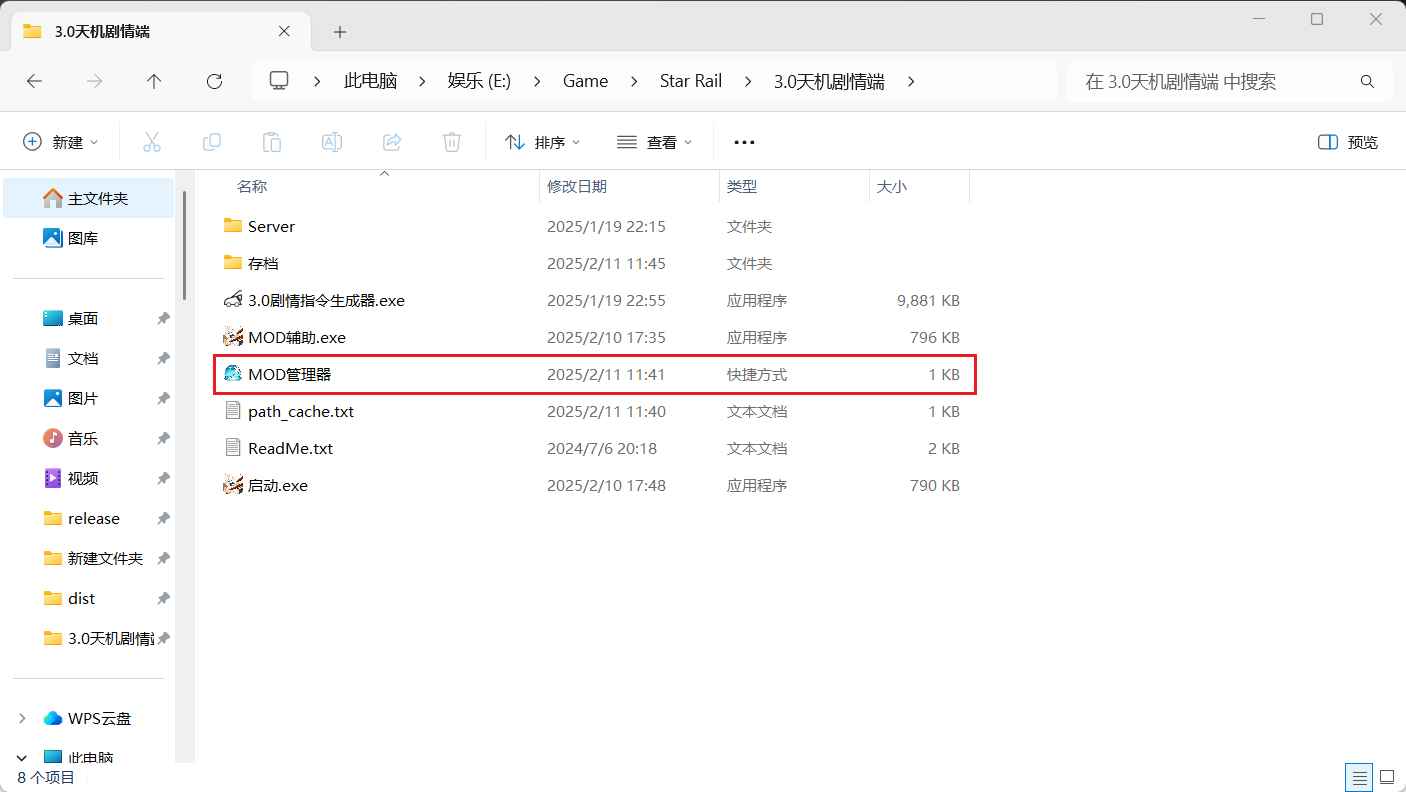
Task: Select the Rename icon on the toolbar
Action: [332, 141]
